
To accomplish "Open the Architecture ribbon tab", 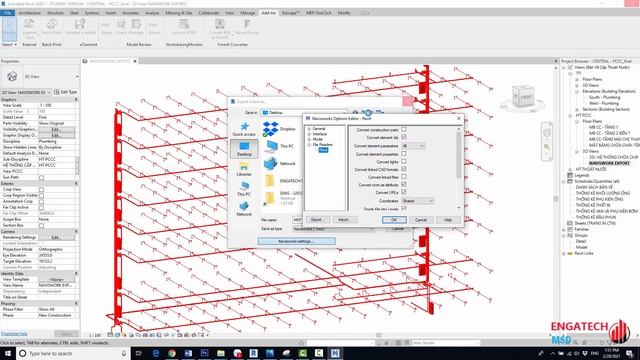I will coord(30,13).
